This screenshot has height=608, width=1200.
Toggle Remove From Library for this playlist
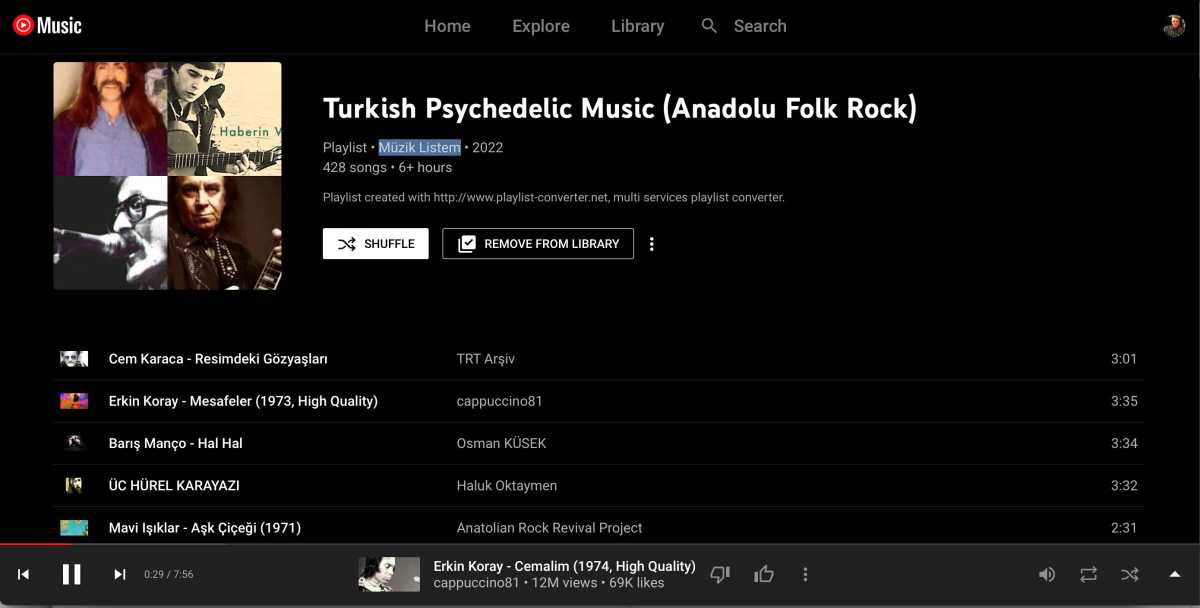coord(537,243)
